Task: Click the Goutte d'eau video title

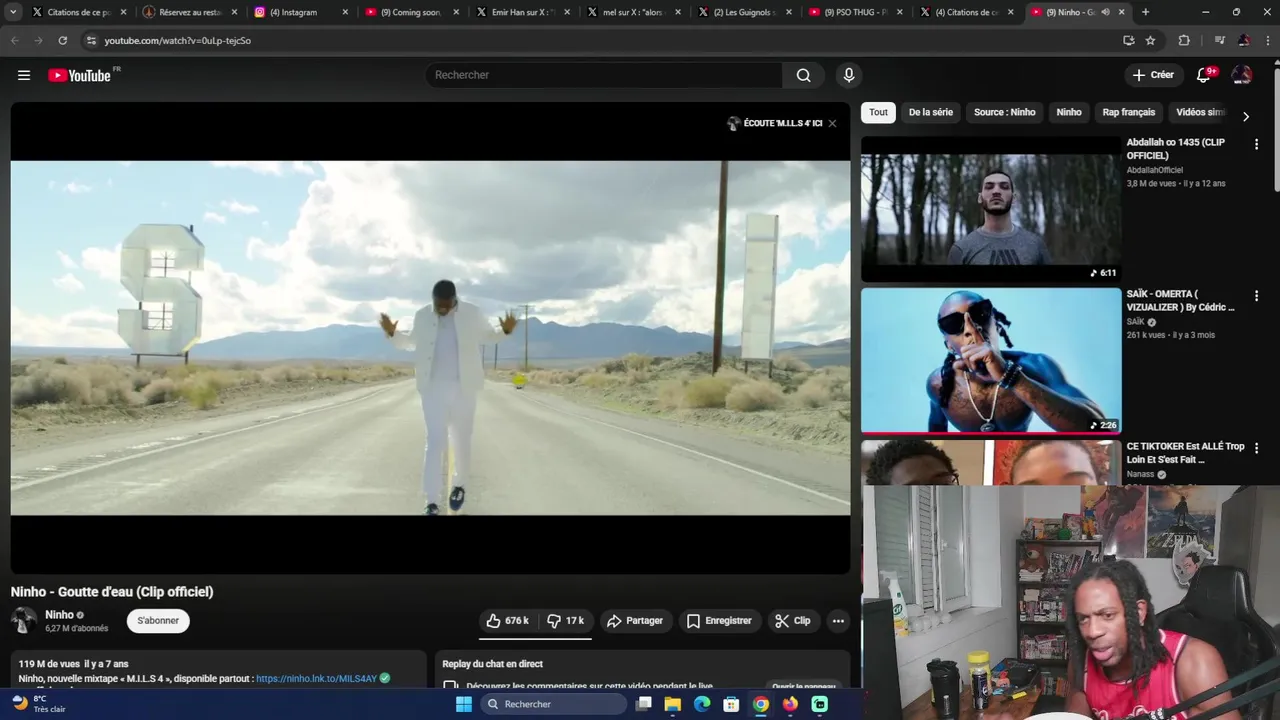Action: (x=112, y=592)
